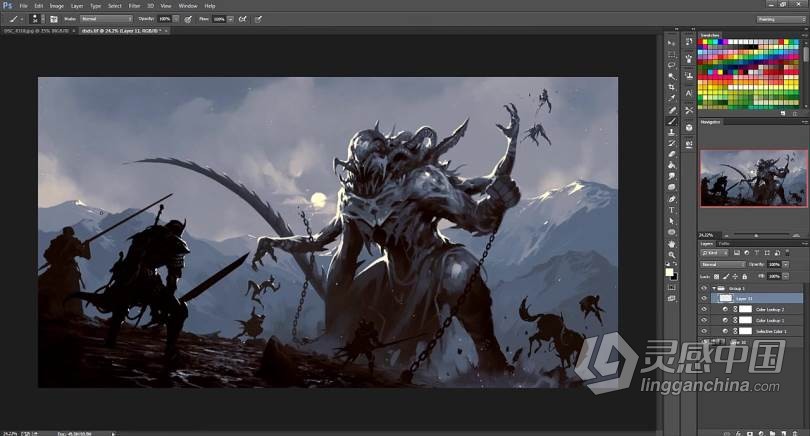Select the Hand tool
Screen dimensions: 810x436
click(x=672, y=244)
